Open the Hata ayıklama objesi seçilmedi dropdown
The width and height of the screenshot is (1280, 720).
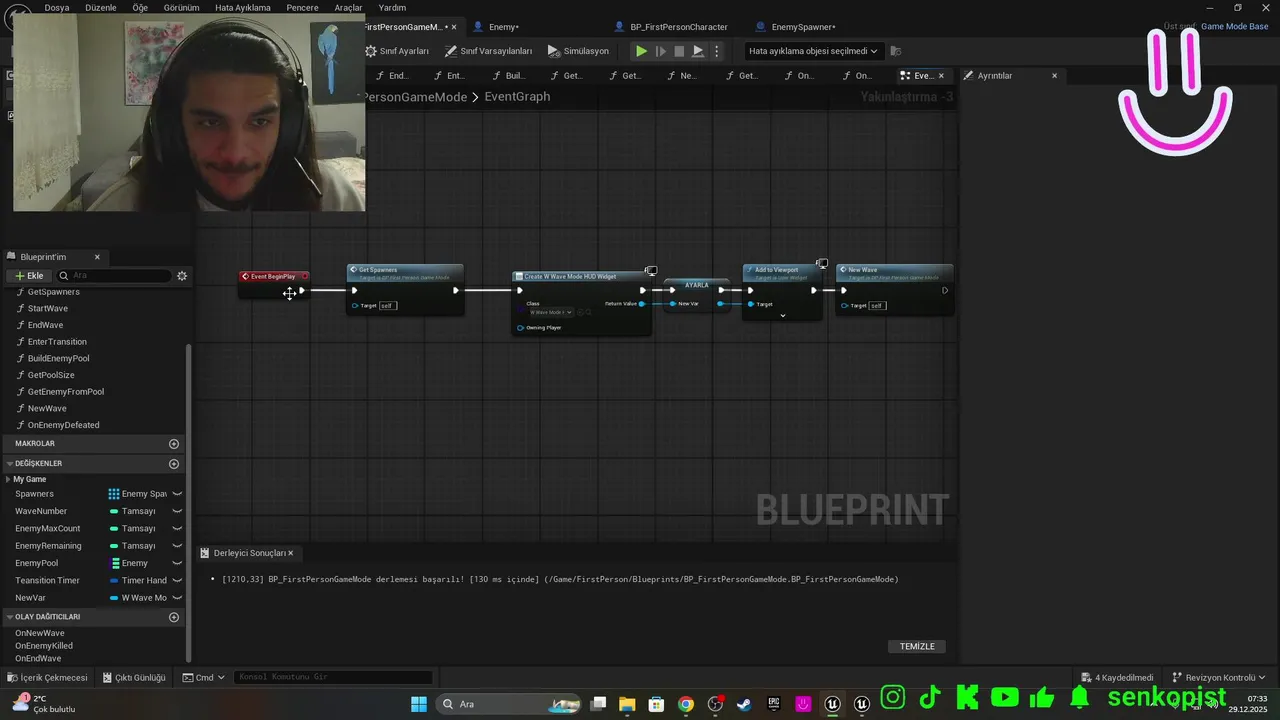[813, 51]
